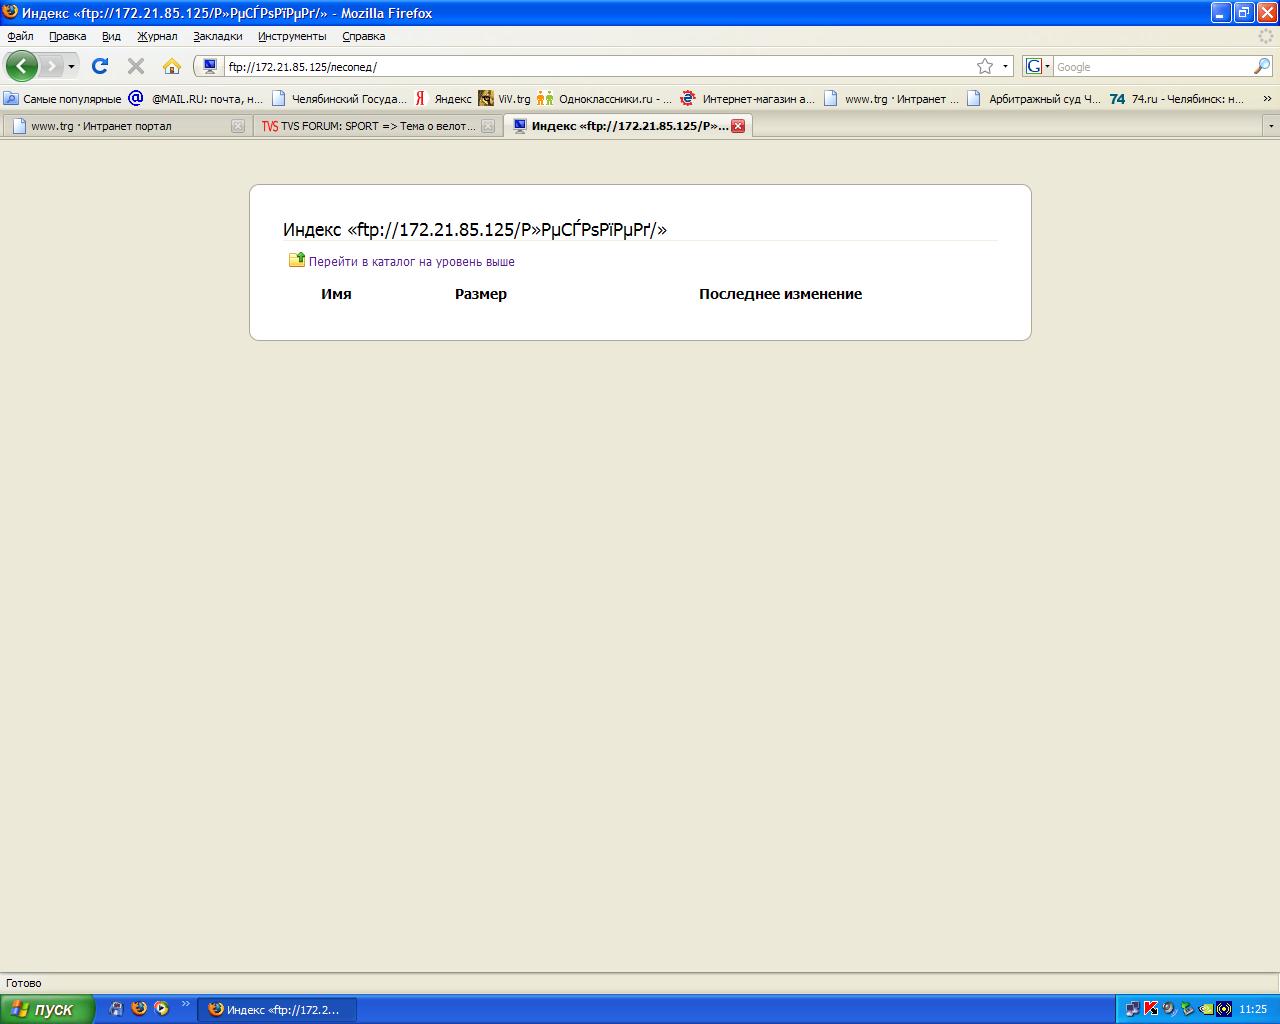Click the search magnifier icon
The width and height of the screenshot is (1280, 1024).
[x=1262, y=66]
